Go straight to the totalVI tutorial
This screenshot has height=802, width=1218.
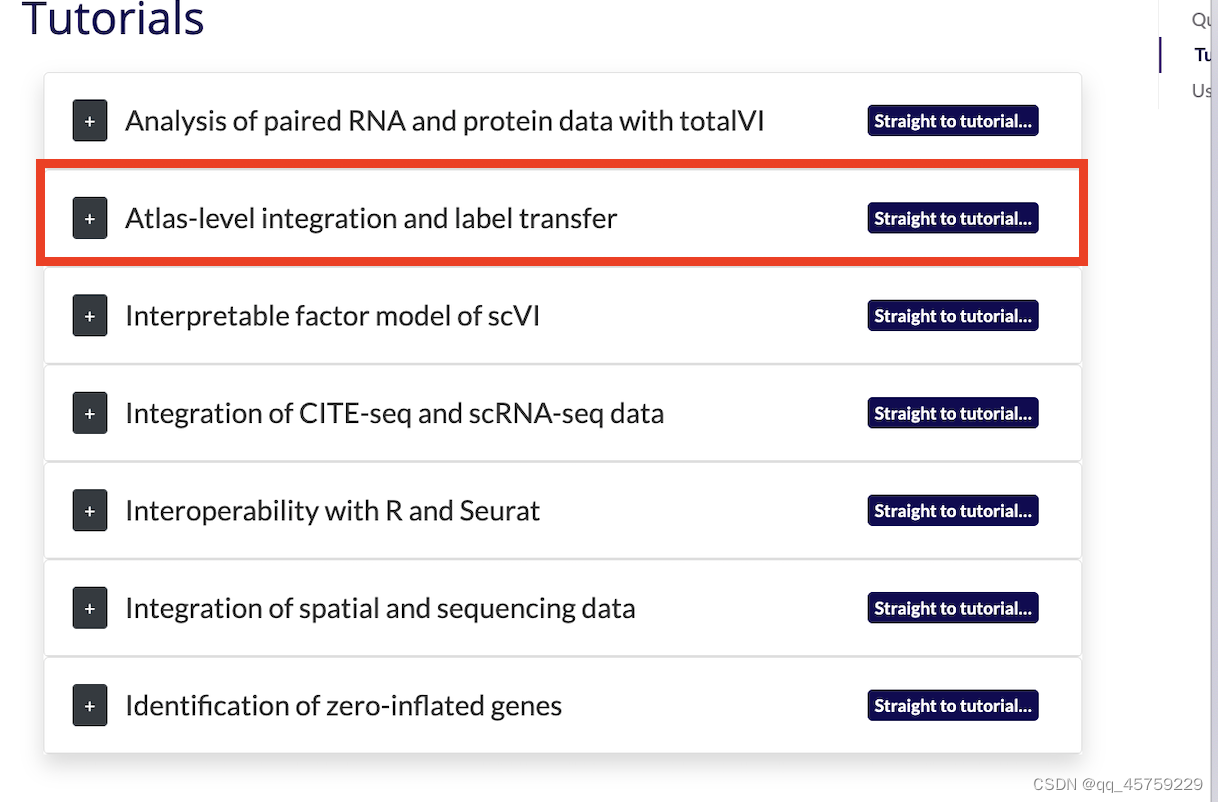(952, 121)
